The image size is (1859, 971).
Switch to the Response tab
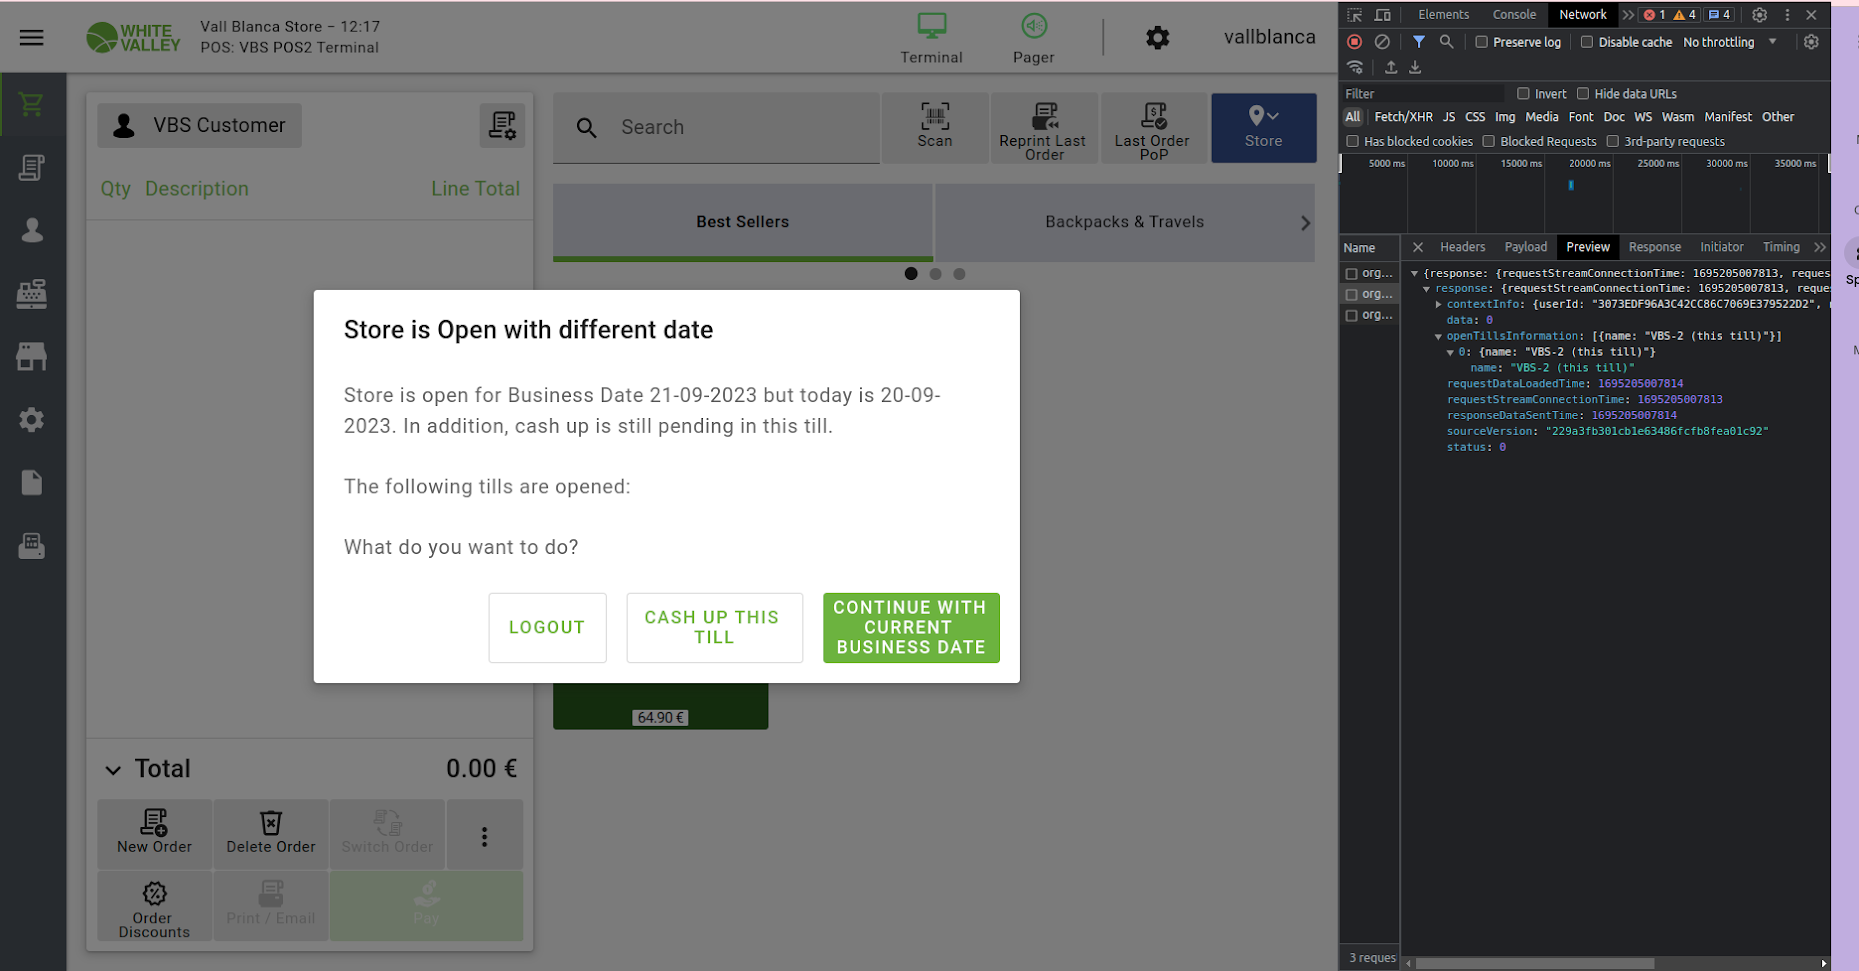coord(1654,247)
